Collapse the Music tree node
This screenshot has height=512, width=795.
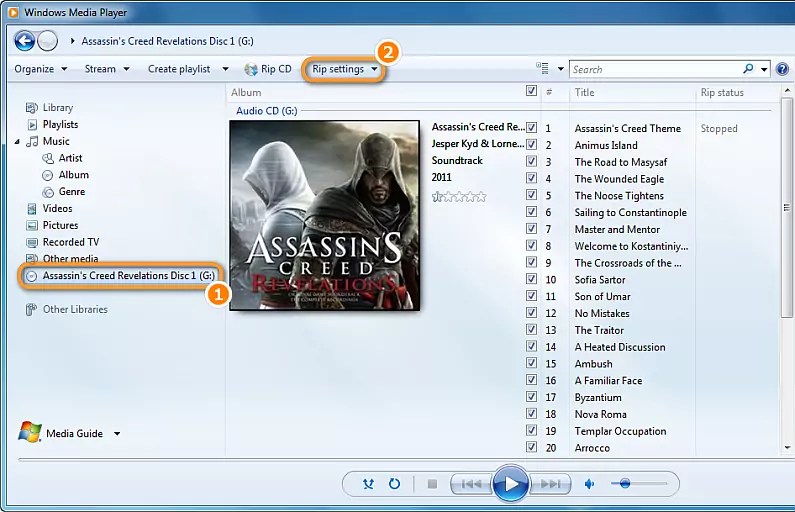(17, 142)
